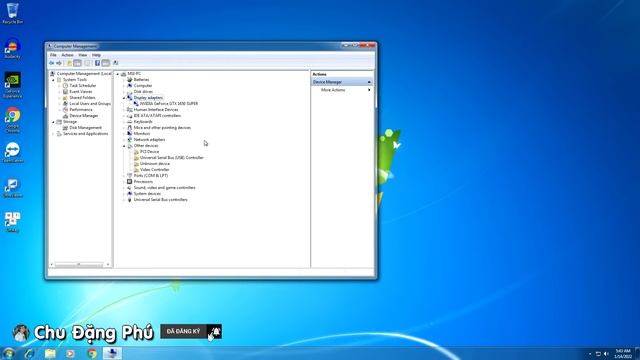This screenshot has height=360, width=640.
Task: Select Shared Folders in the console tree
Action: [x=82, y=98]
